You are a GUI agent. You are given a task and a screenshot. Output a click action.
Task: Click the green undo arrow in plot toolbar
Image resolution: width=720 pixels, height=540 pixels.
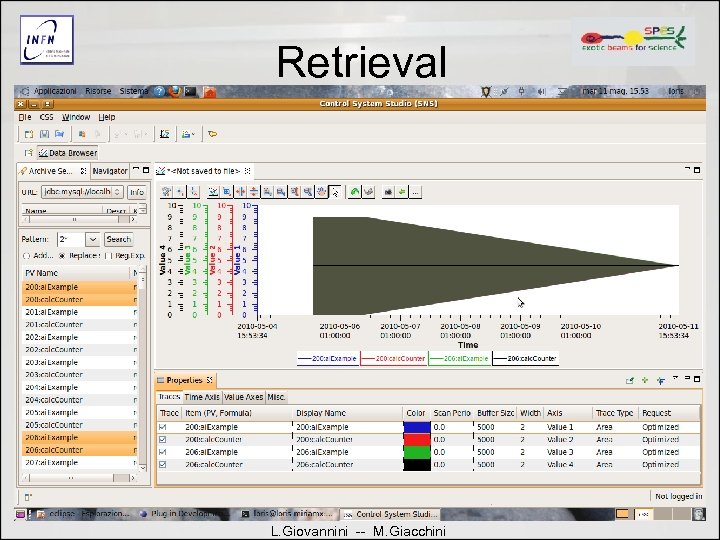tap(354, 192)
